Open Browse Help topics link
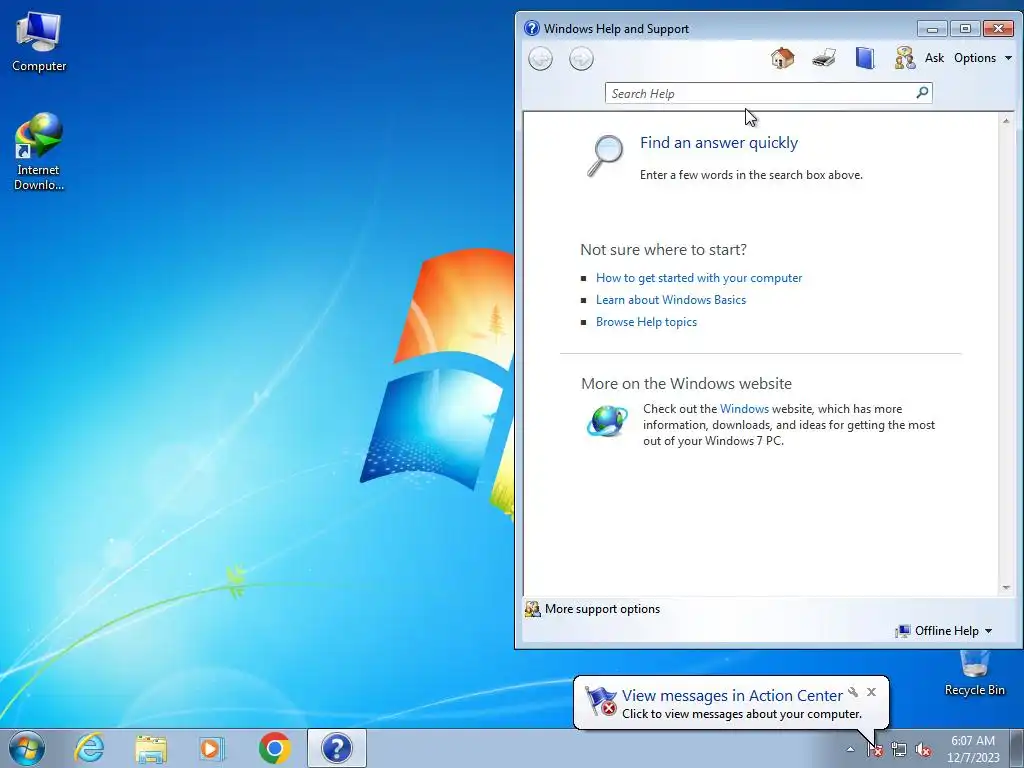Image resolution: width=1024 pixels, height=768 pixels. [x=646, y=322]
